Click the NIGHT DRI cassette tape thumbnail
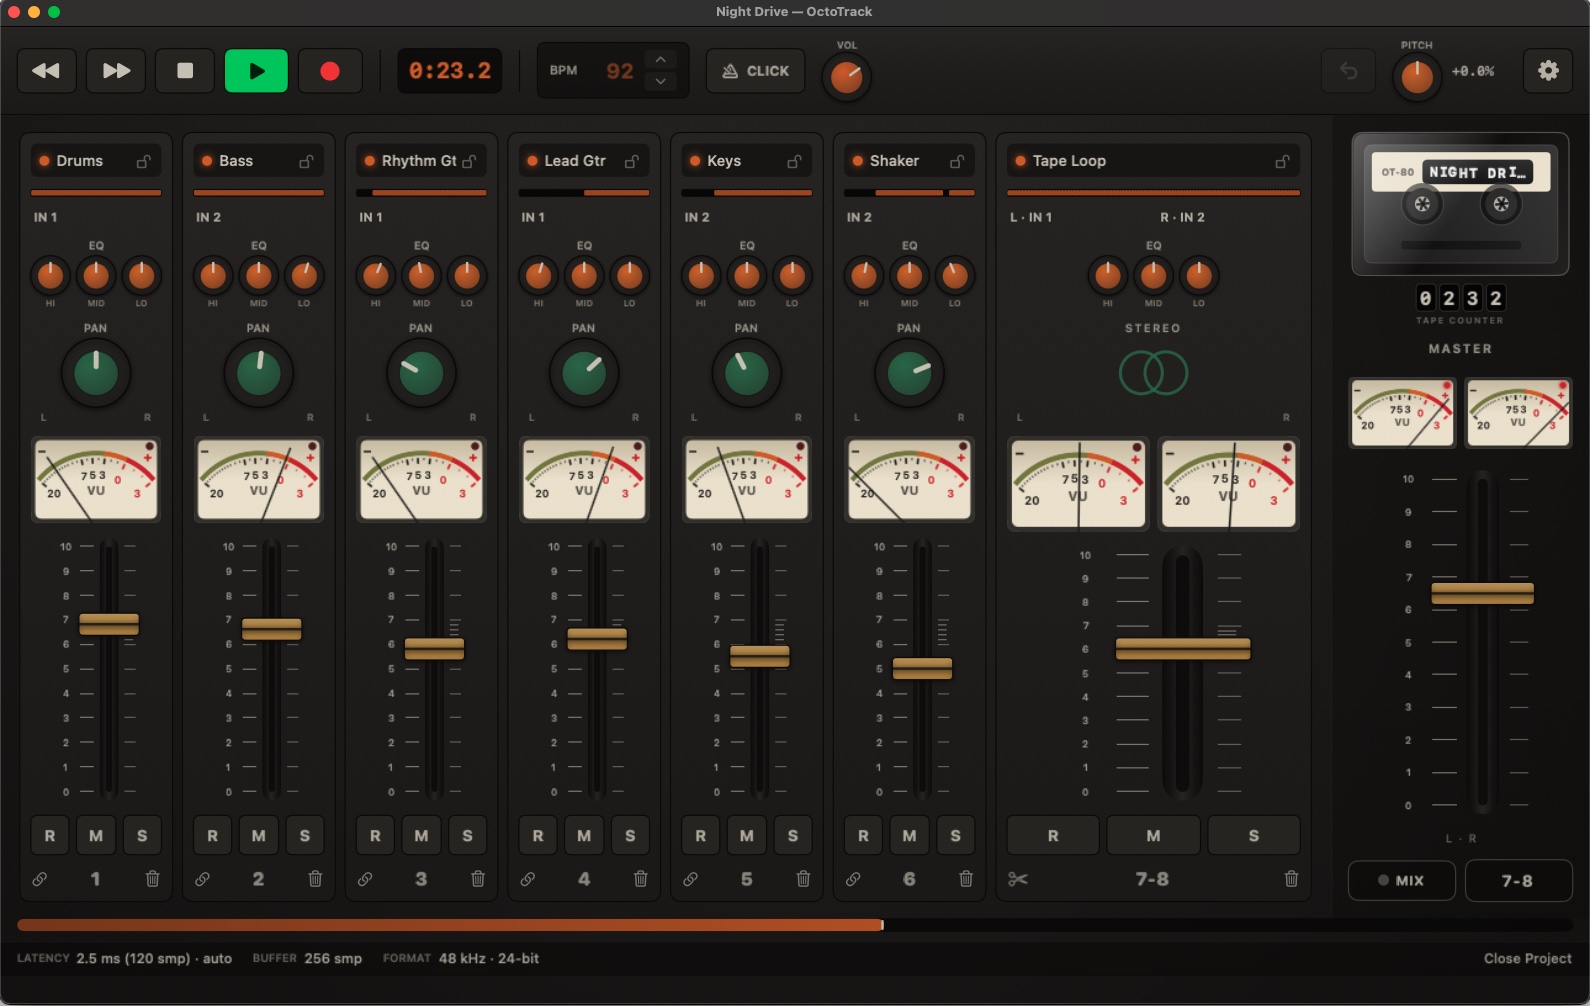 pos(1460,204)
